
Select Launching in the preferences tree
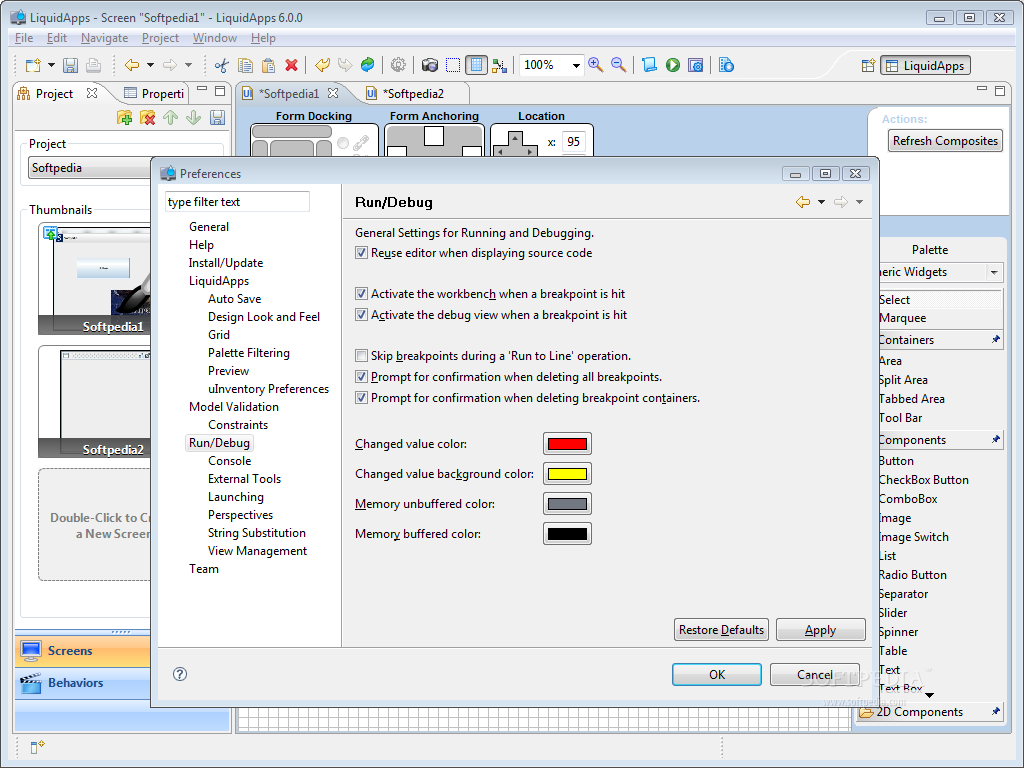coord(236,497)
